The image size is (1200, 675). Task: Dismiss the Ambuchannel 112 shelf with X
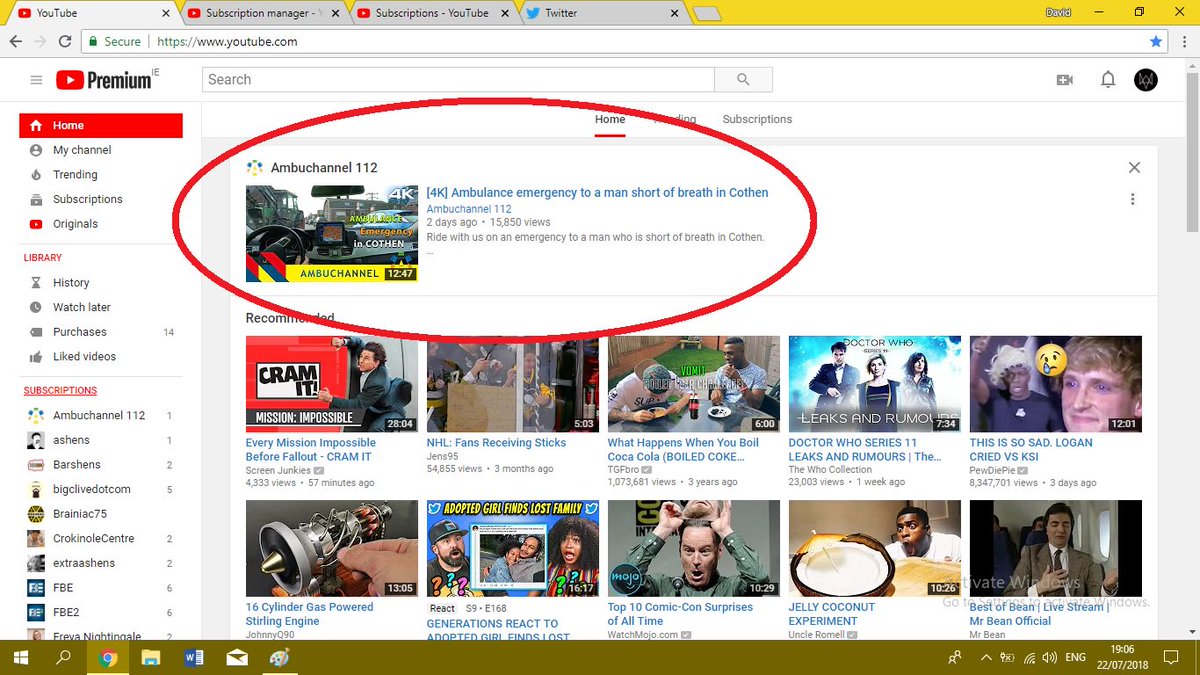pyautogui.click(x=1134, y=168)
